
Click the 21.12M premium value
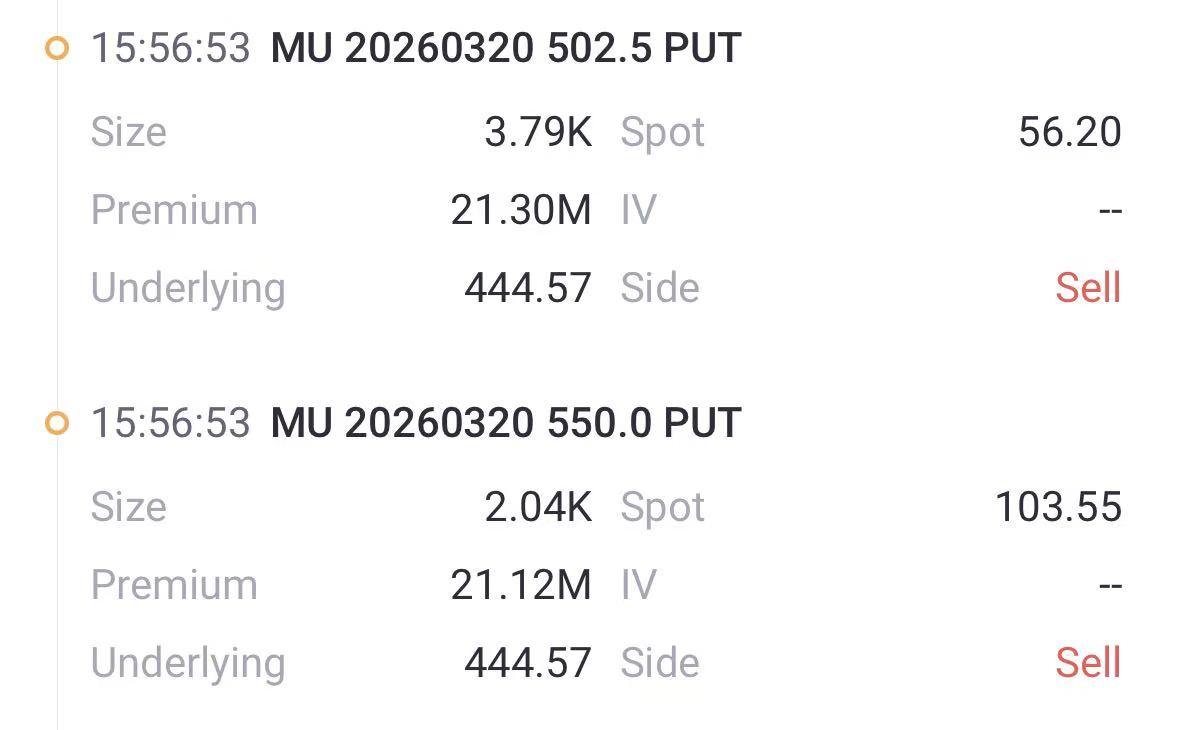coord(521,585)
